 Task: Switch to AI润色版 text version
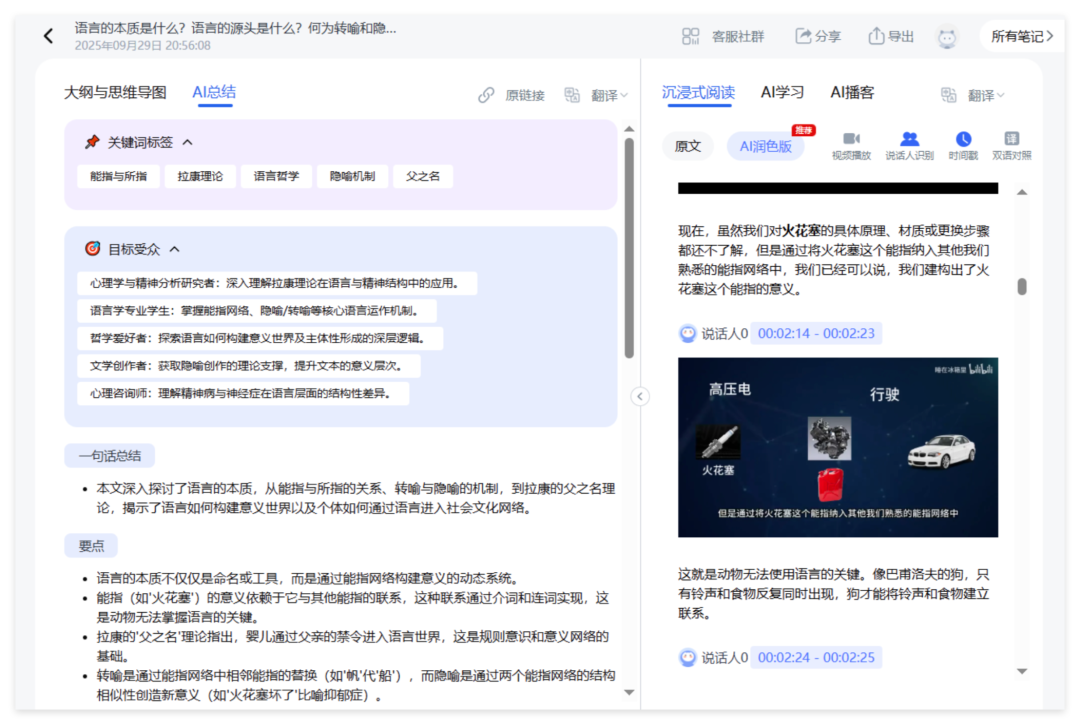(x=765, y=146)
